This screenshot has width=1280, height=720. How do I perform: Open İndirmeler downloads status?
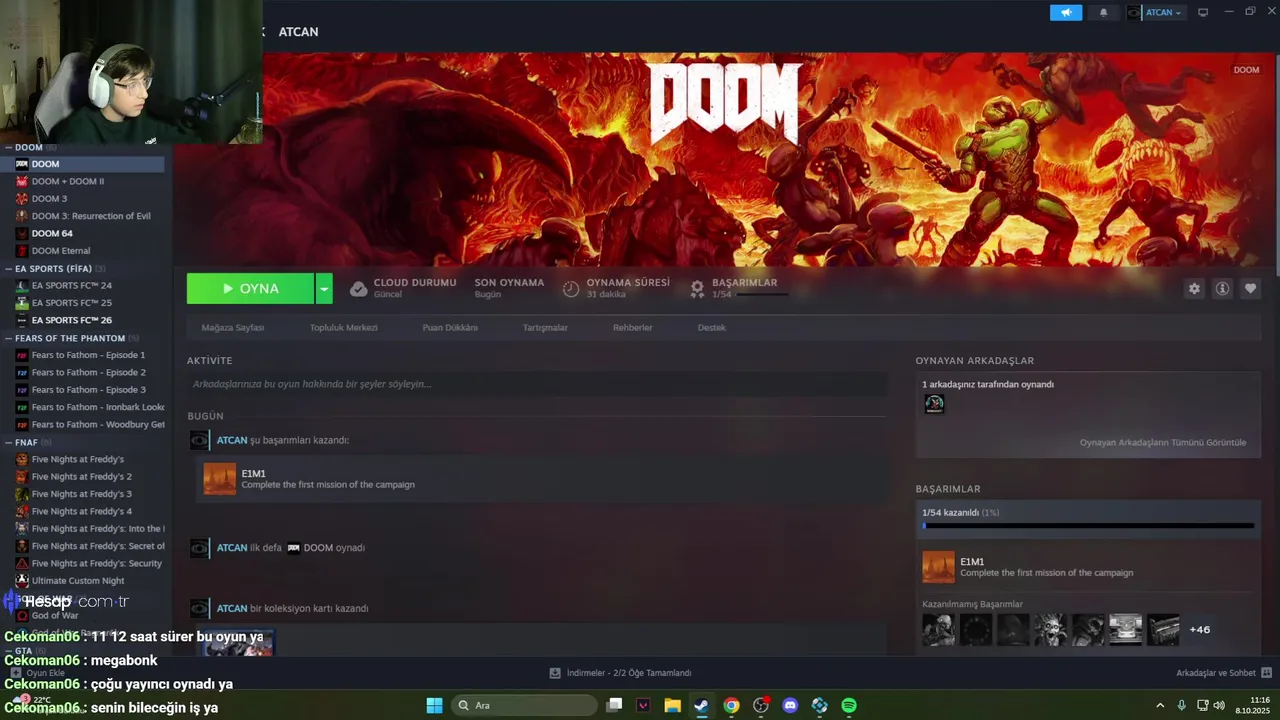(x=620, y=673)
